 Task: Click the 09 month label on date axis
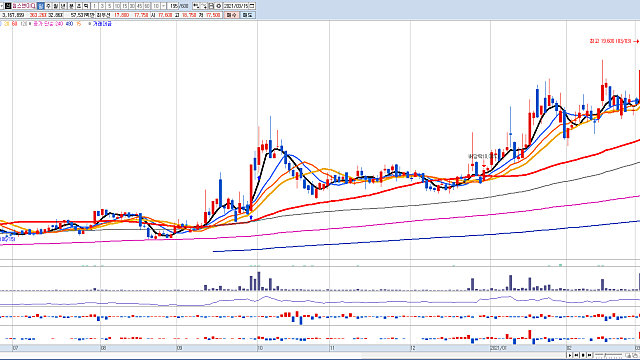180,348
